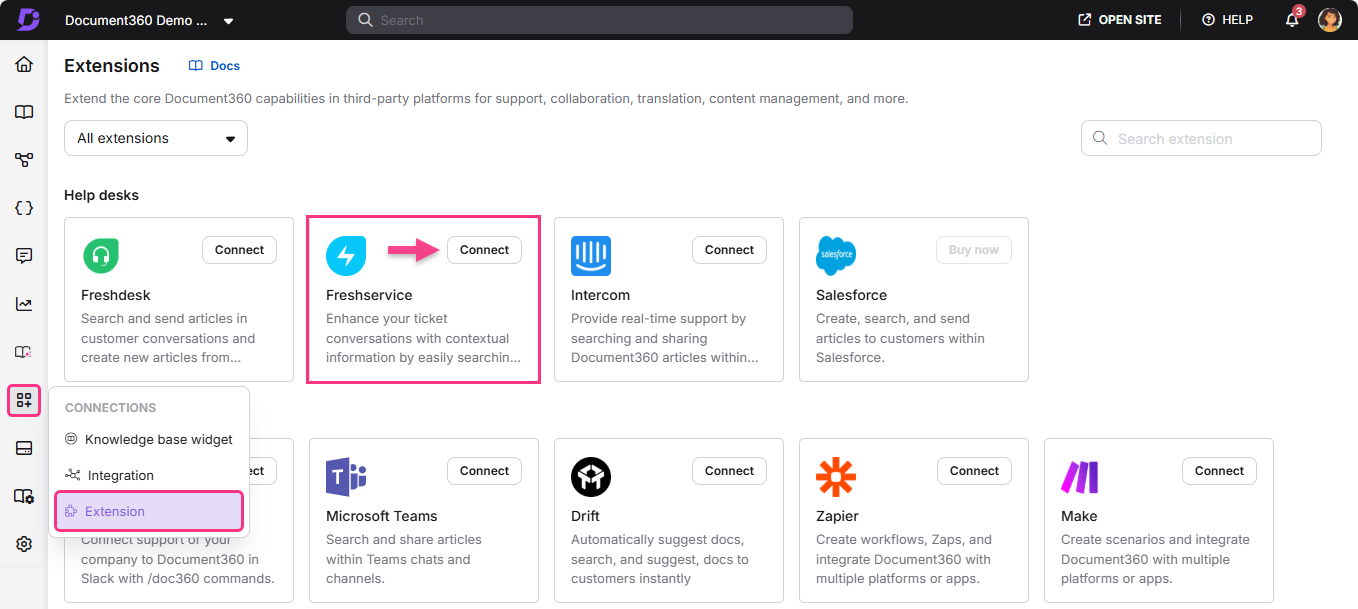Select Knowledge base widget from Connections menu

point(158,438)
